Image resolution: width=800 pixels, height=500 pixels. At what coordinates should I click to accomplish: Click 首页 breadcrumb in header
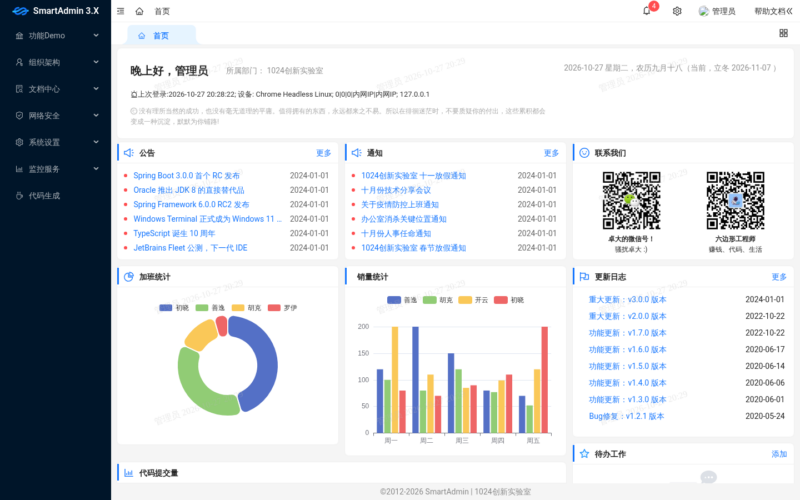pos(162,11)
